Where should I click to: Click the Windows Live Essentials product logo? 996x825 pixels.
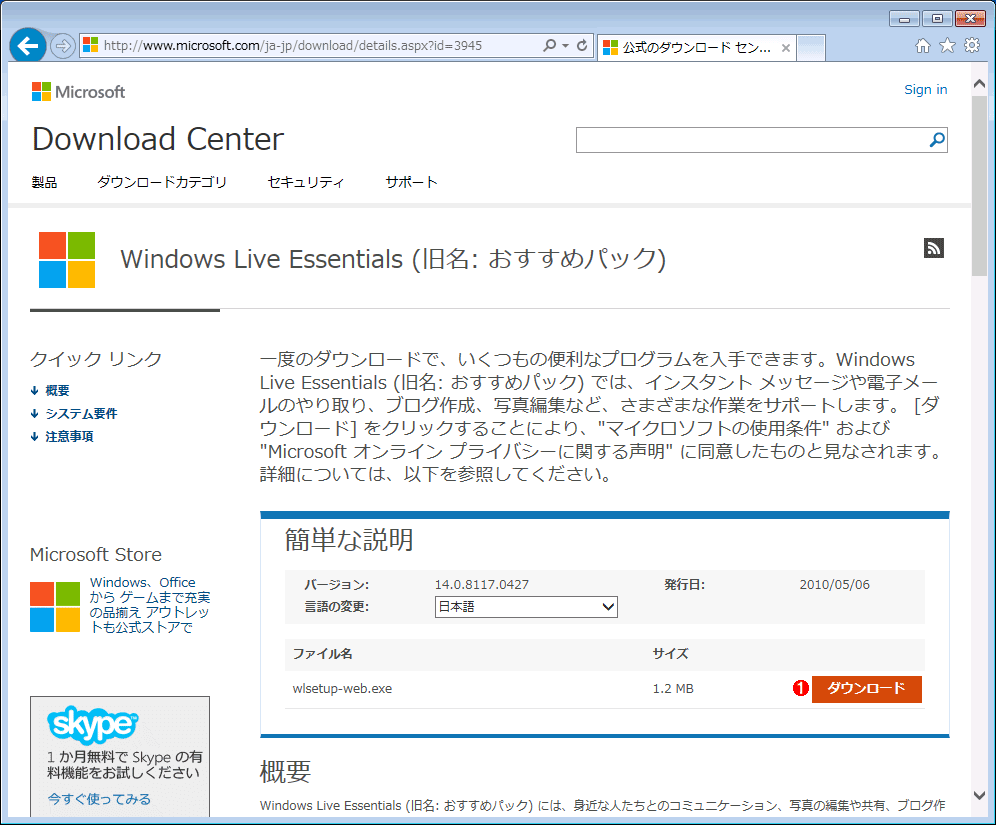[x=67, y=260]
